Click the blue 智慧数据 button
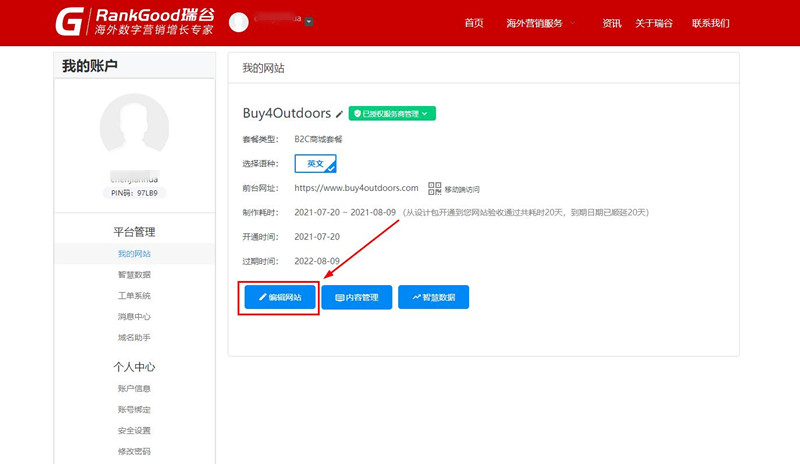Viewport: 800px width, 464px height. pos(433,297)
